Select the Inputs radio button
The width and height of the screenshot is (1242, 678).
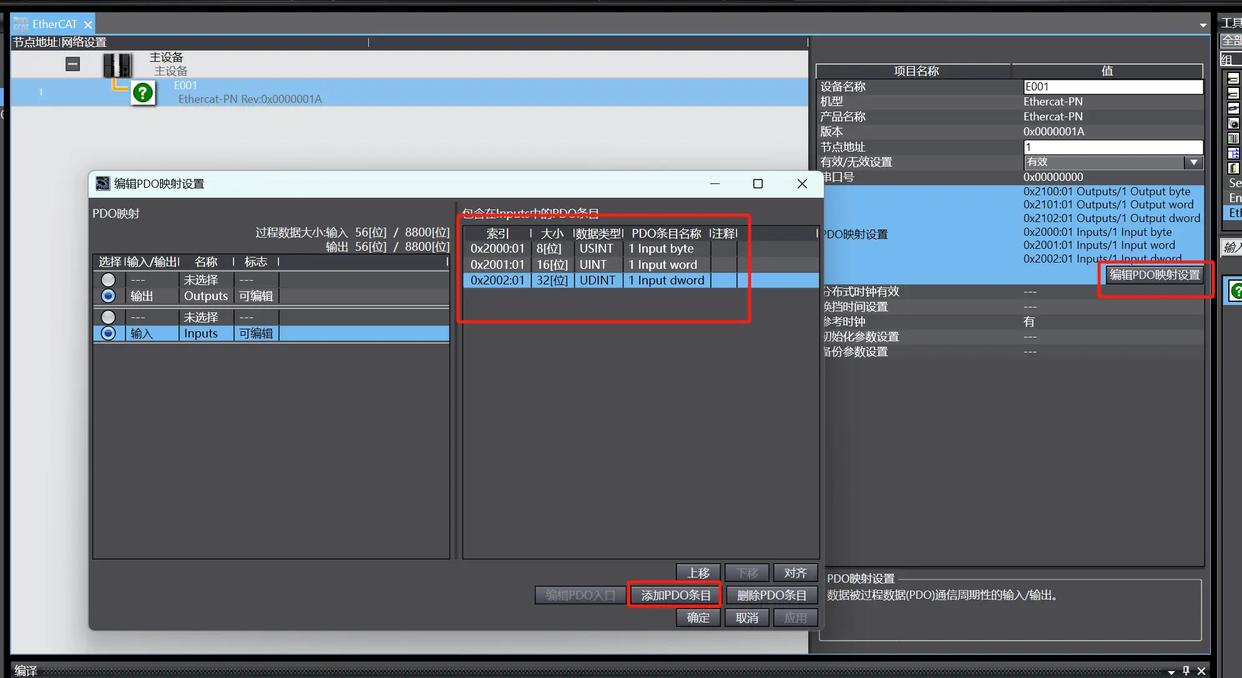pyautogui.click(x=108, y=333)
